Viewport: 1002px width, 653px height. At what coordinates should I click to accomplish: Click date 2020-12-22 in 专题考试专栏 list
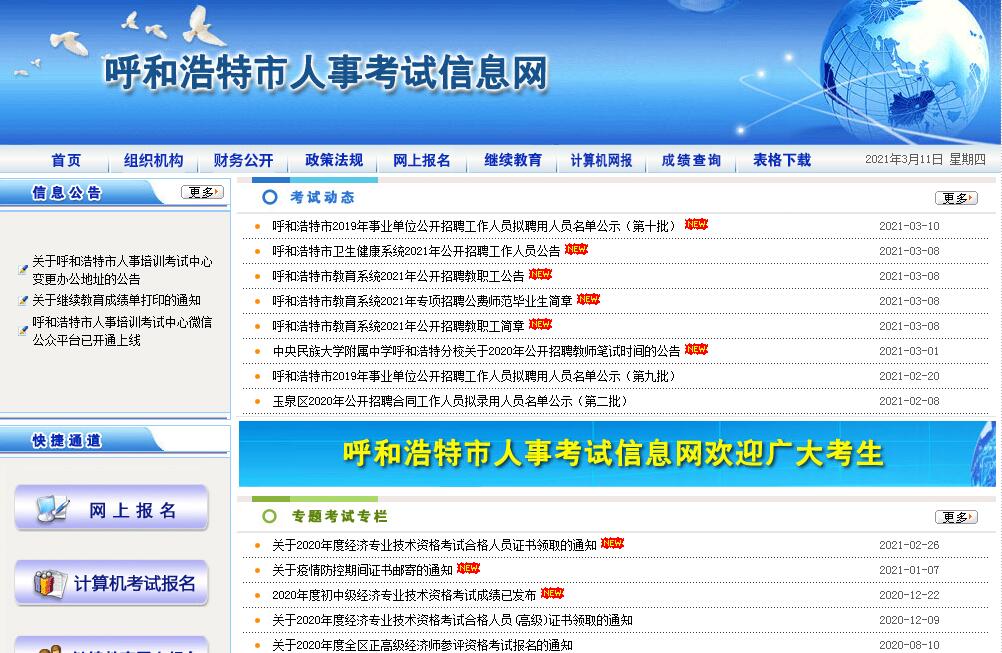pos(909,595)
